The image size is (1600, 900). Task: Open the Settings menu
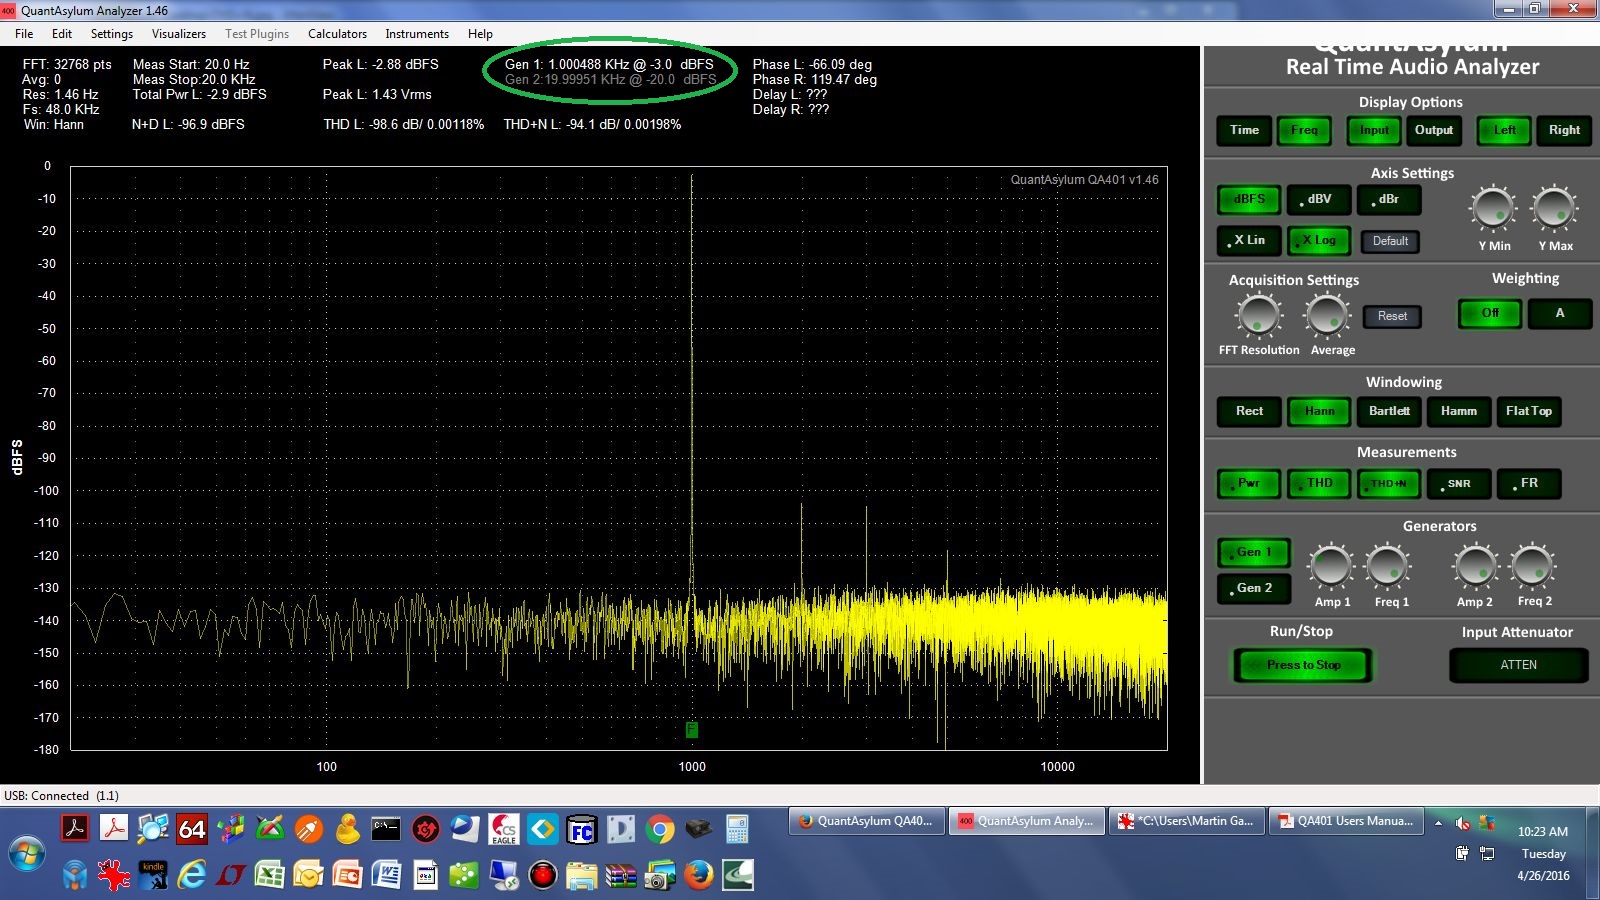112,33
